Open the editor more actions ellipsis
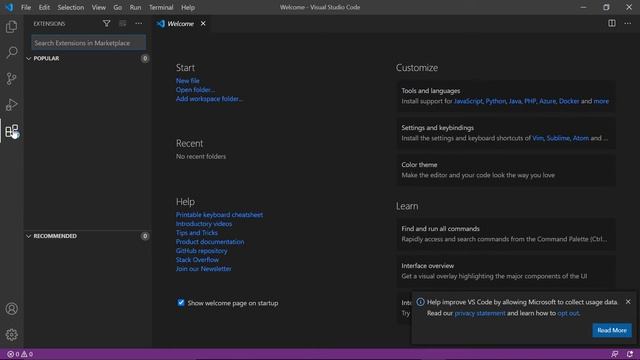640x360 pixels. pyautogui.click(x=627, y=23)
